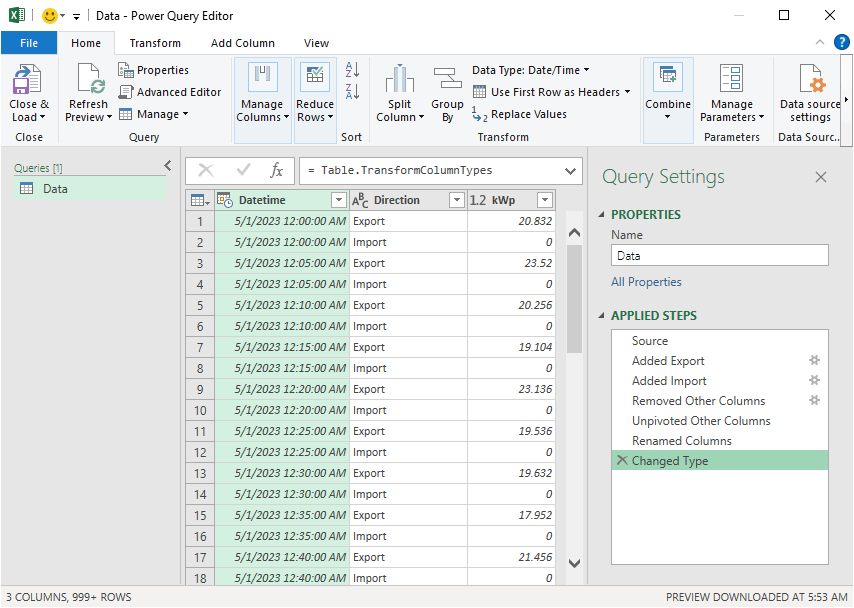Image resolution: width=854 pixels, height=608 pixels.
Task: Switch to the Home tab
Action: pyautogui.click(x=86, y=43)
